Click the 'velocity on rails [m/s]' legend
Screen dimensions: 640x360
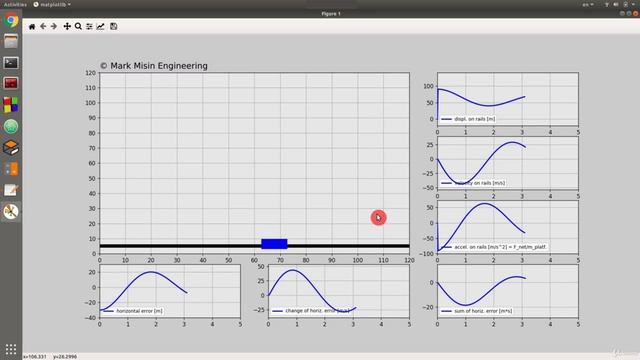pos(473,183)
